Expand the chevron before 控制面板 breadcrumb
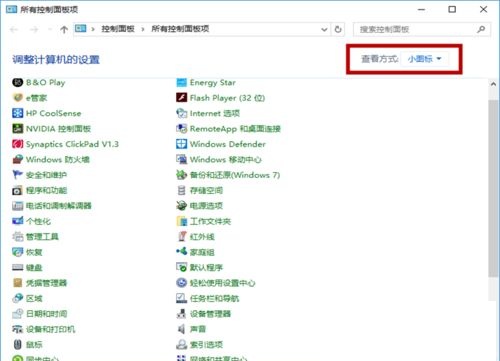The width and height of the screenshot is (500, 361). click(93, 29)
